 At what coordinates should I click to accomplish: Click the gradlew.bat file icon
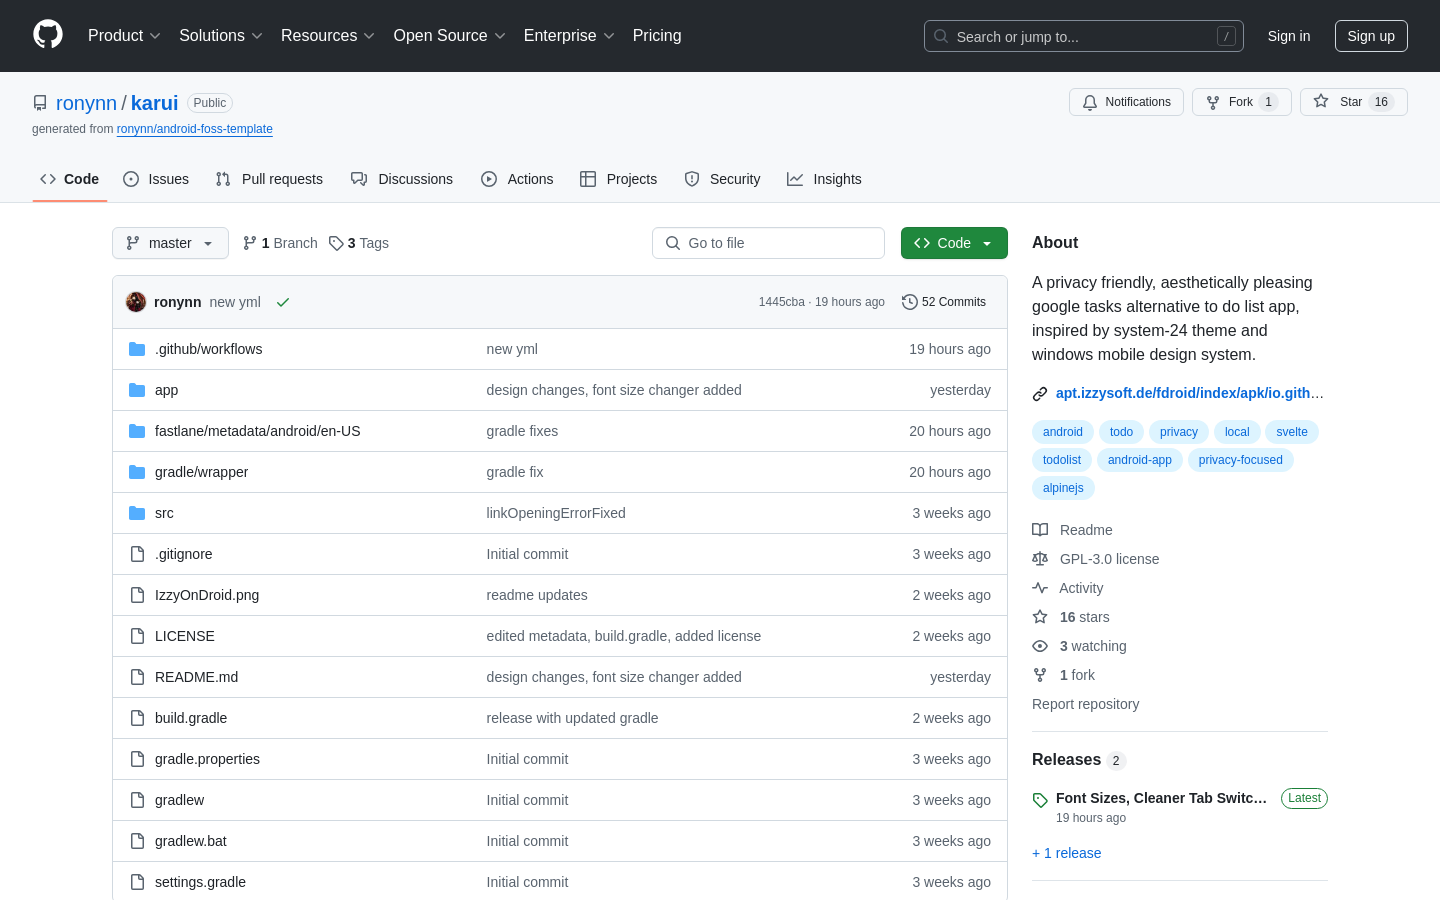point(137,841)
